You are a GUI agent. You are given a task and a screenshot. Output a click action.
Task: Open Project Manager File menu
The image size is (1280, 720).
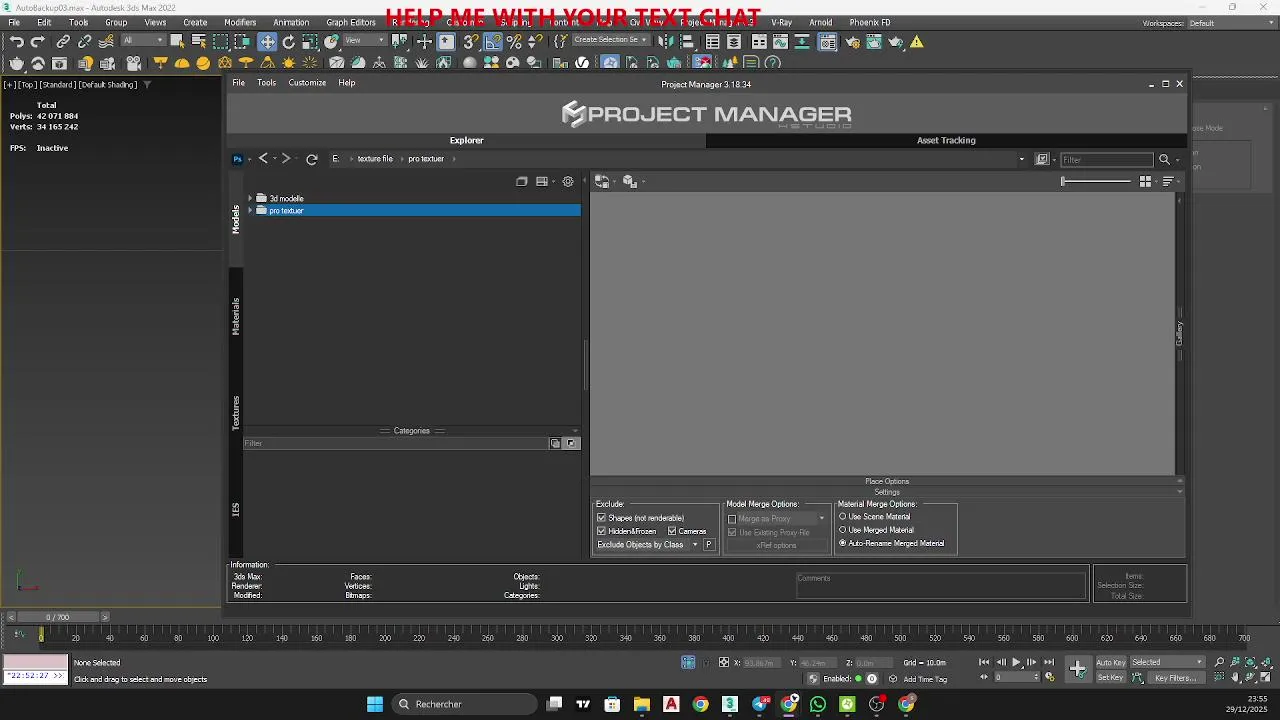click(238, 83)
